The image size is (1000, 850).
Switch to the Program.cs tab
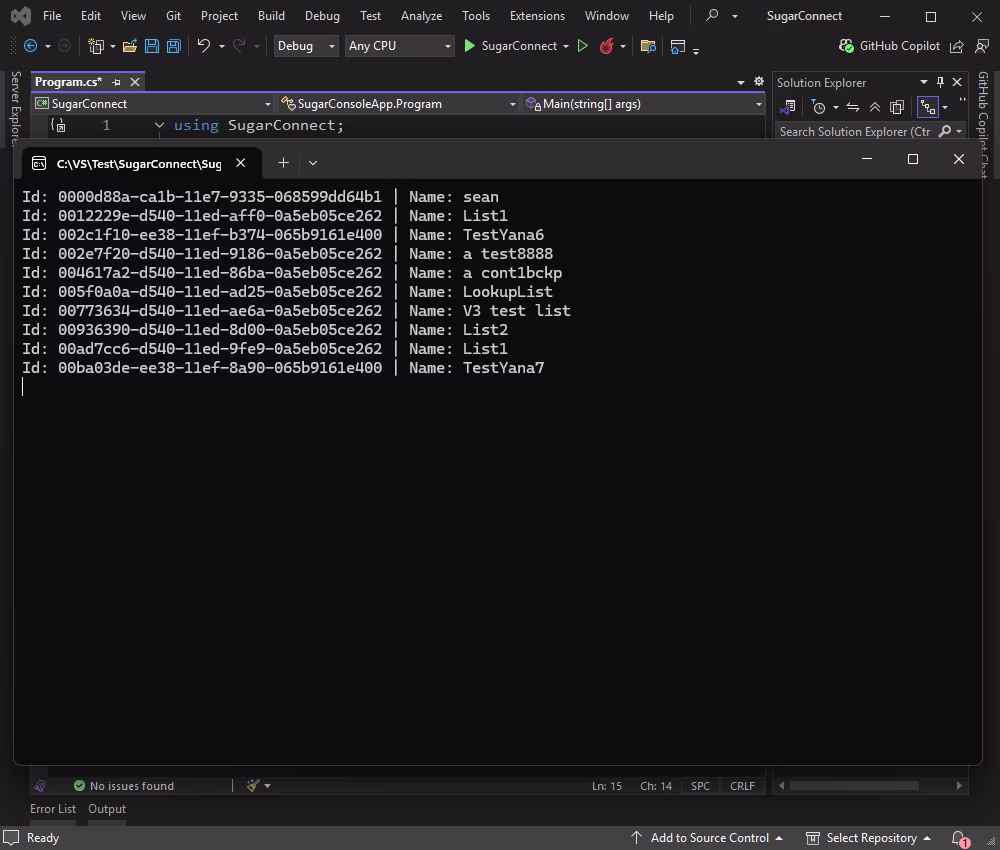tap(68, 82)
